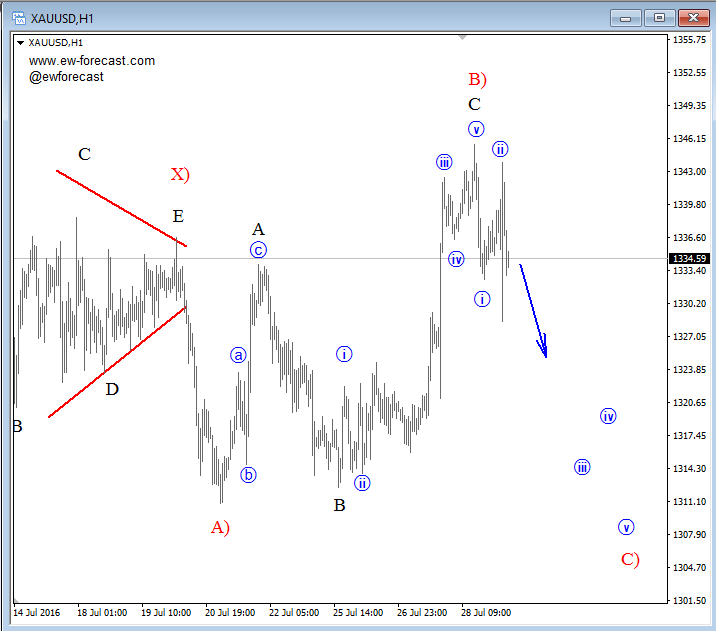The image size is (716, 631).
Task: Minimize the XAUUSD,H1 chart window
Action: coord(627,17)
